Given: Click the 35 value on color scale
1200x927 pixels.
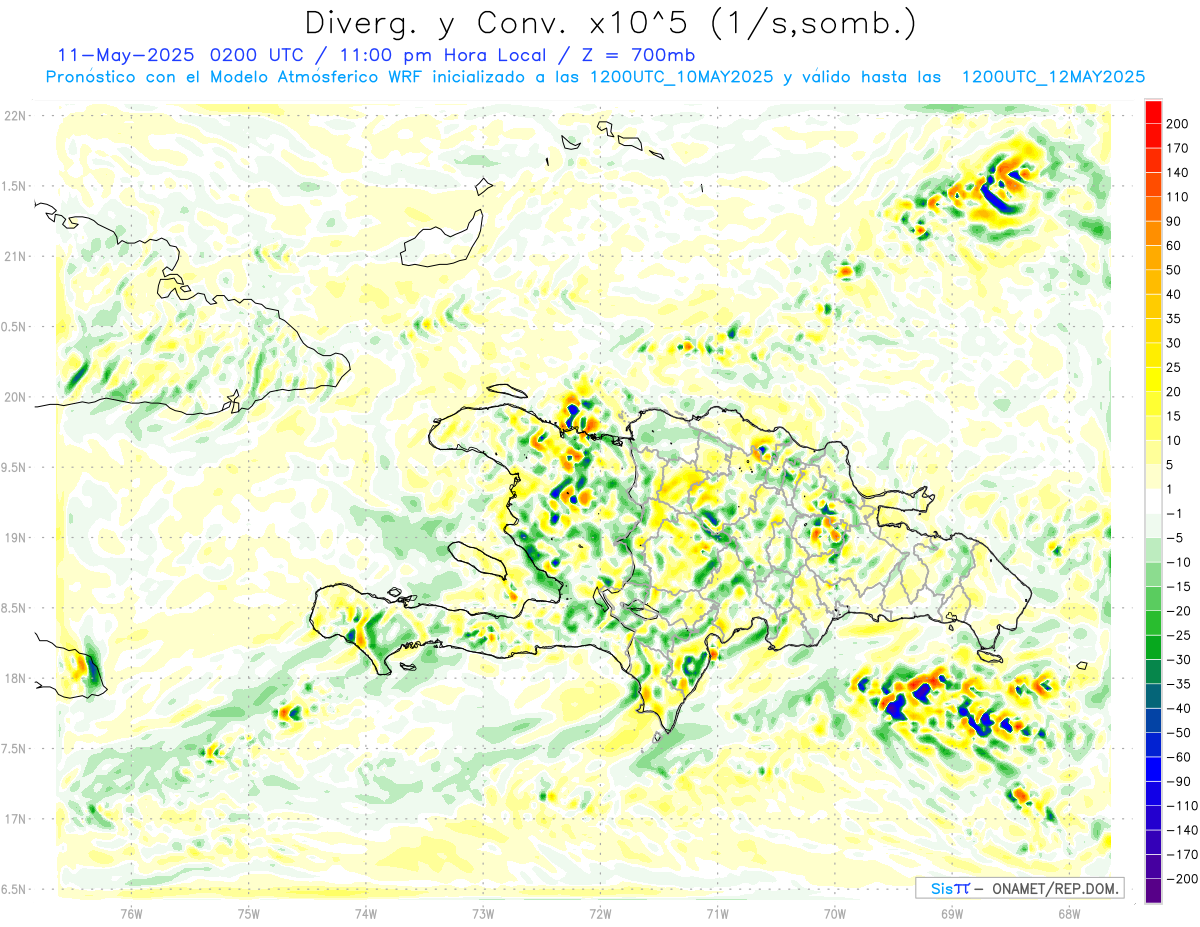Looking at the screenshot, I should click(1174, 319).
